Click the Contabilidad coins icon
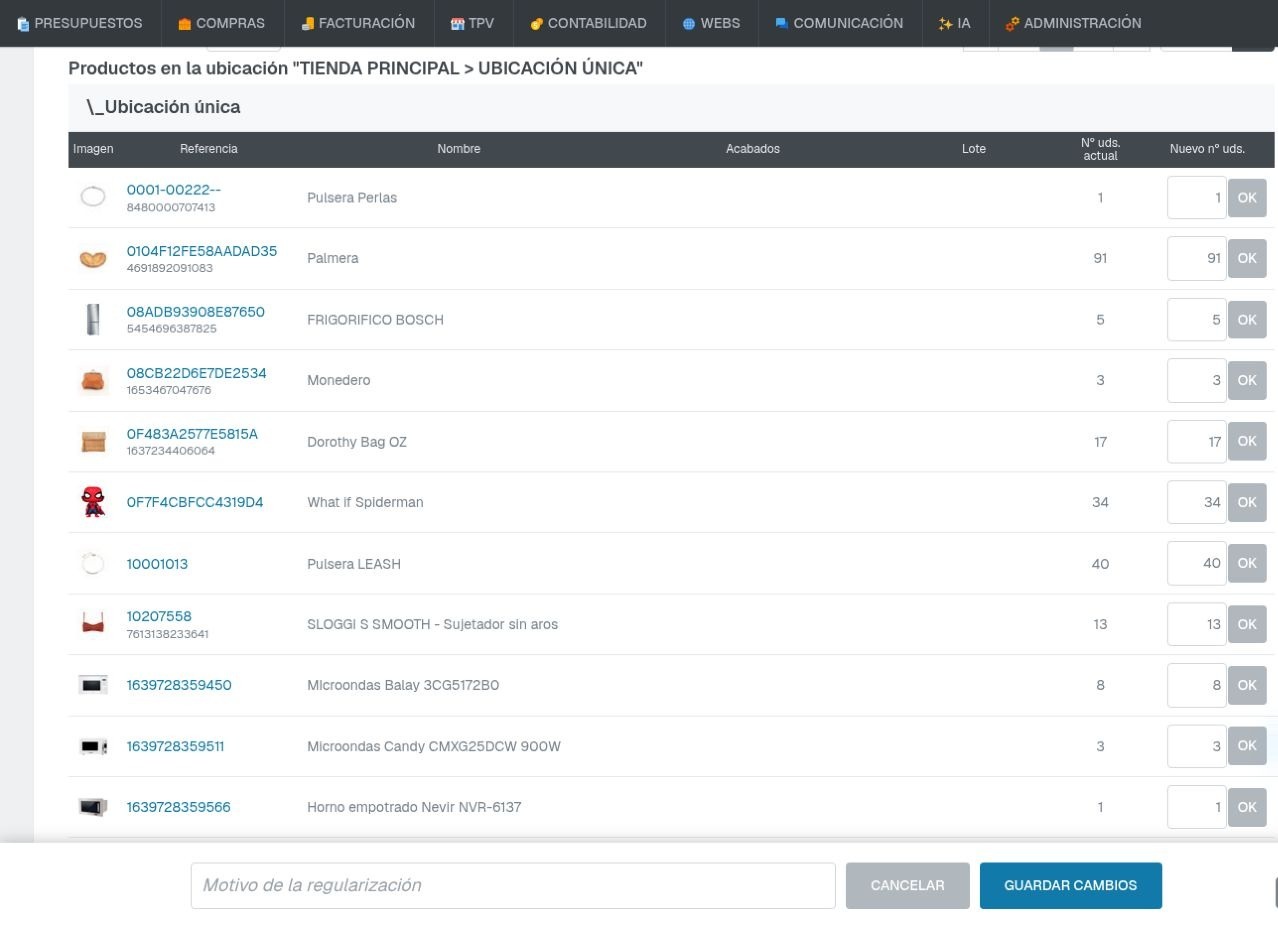Image resolution: width=1278 pixels, height=929 pixels. click(537, 23)
